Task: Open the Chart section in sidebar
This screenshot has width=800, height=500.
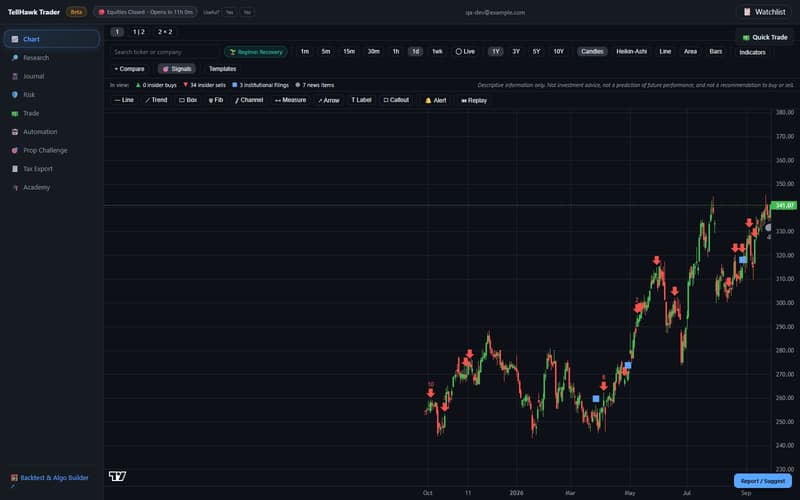Action: [52, 39]
